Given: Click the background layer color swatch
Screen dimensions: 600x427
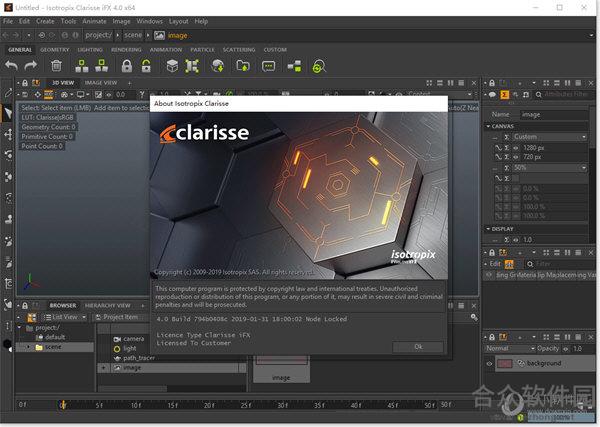Looking at the screenshot, I should 504,363.
